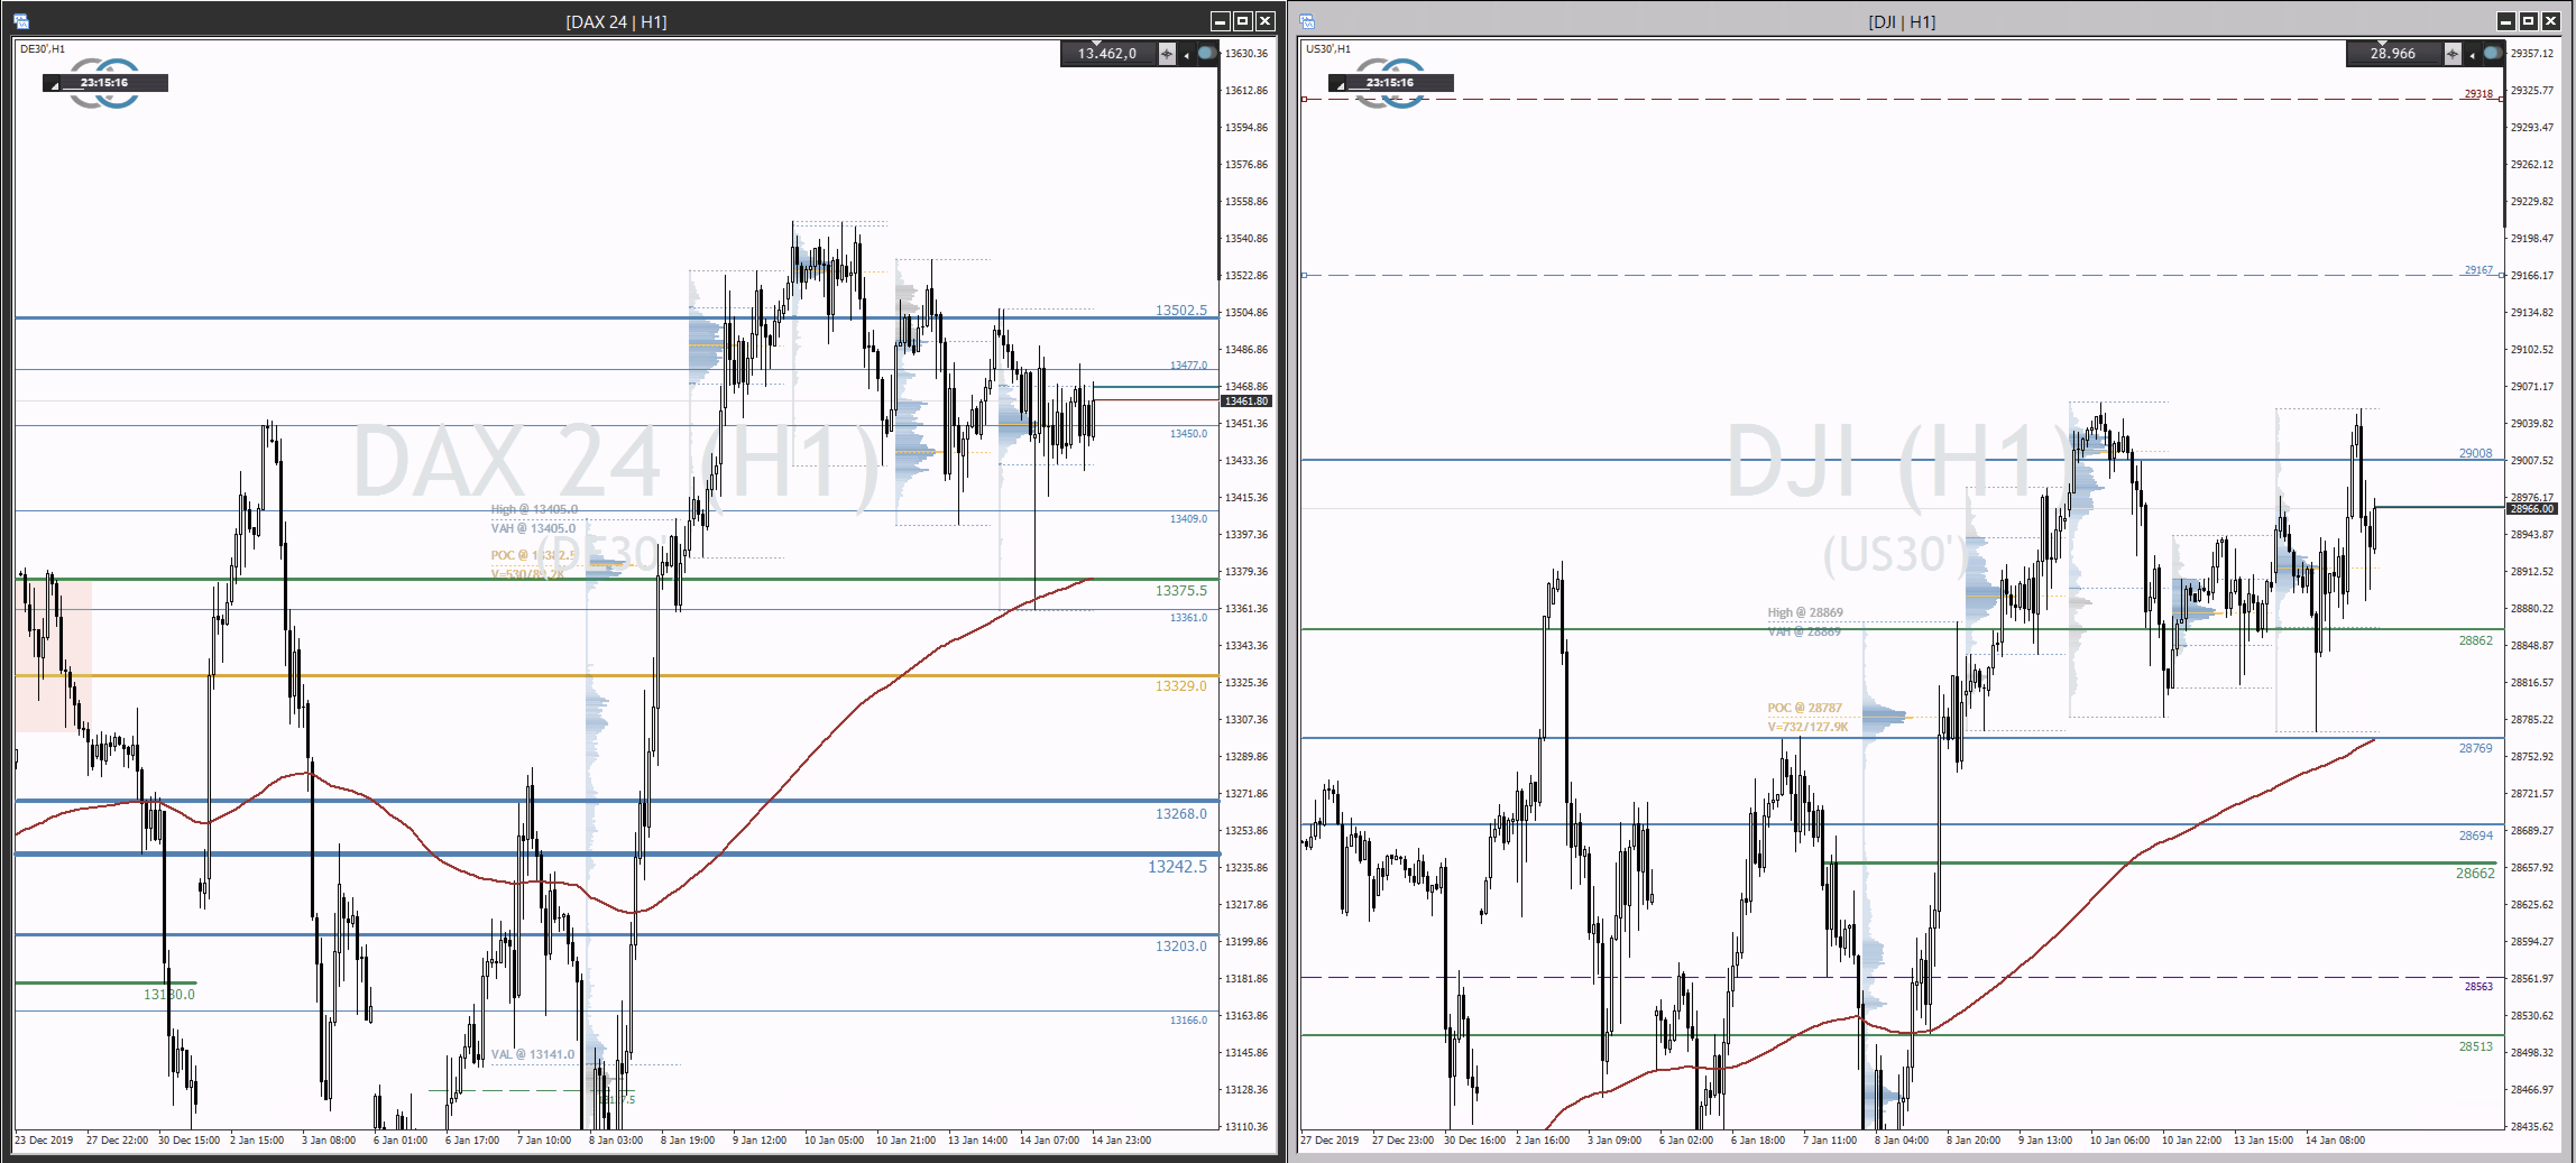Select the 13203.0 level label on DAX
Image resolution: width=2576 pixels, height=1163 pixels.
[x=1181, y=945]
